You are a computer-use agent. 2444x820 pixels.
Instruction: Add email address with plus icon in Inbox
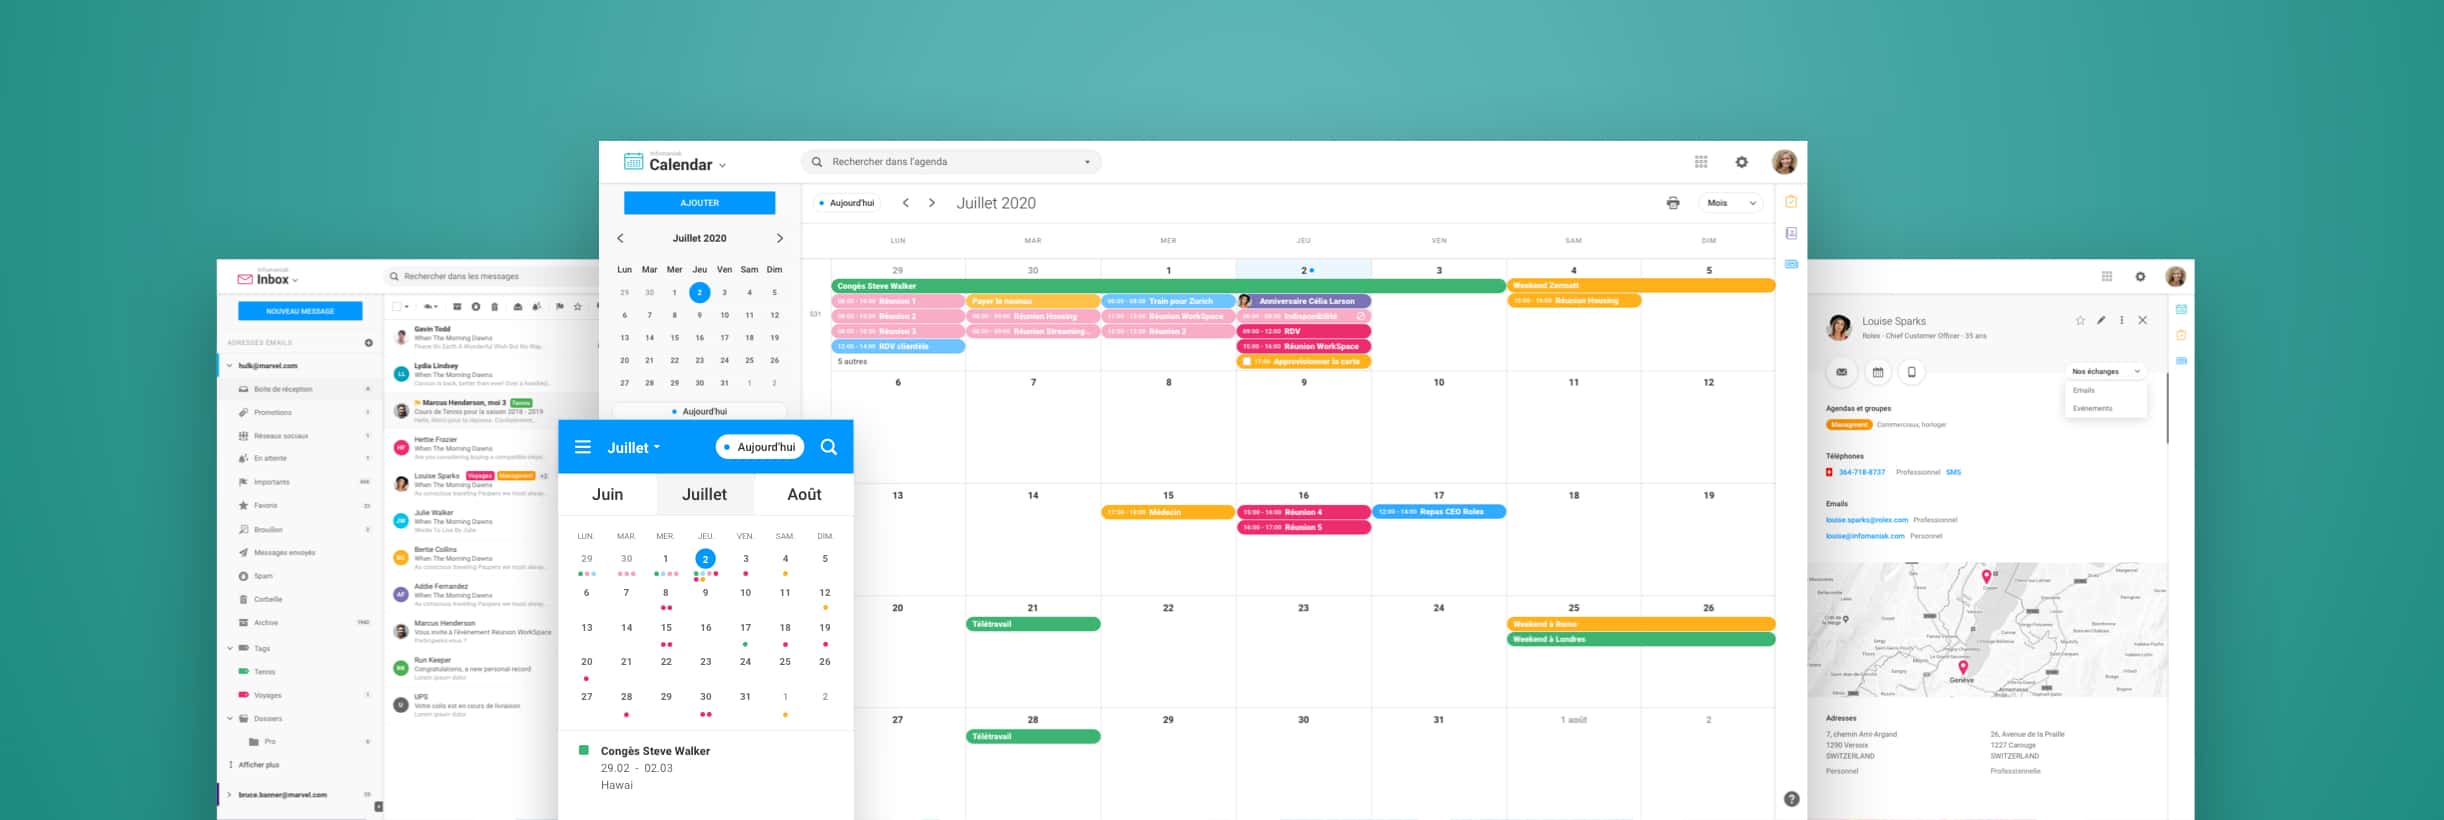pyautogui.click(x=368, y=343)
